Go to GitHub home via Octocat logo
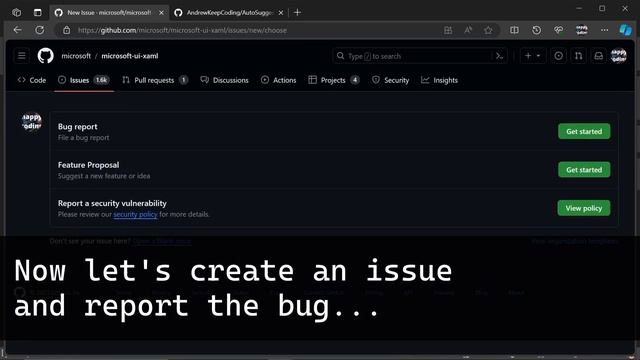Image resolution: width=640 pixels, height=360 pixels. pos(45,56)
